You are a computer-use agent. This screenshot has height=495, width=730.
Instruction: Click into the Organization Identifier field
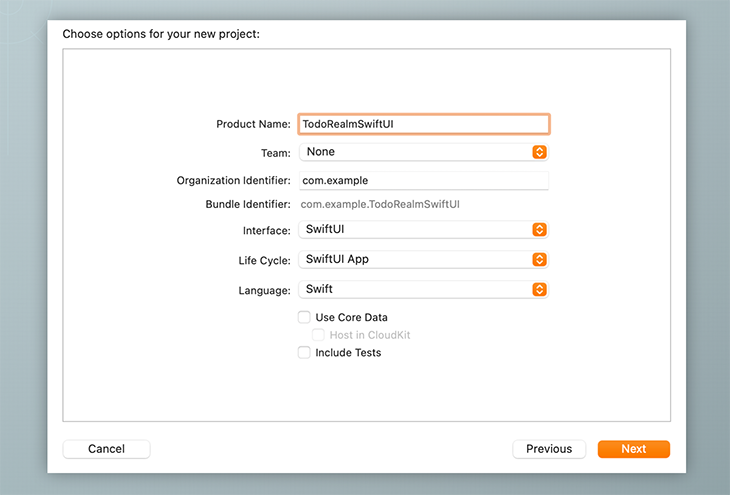[423, 181]
